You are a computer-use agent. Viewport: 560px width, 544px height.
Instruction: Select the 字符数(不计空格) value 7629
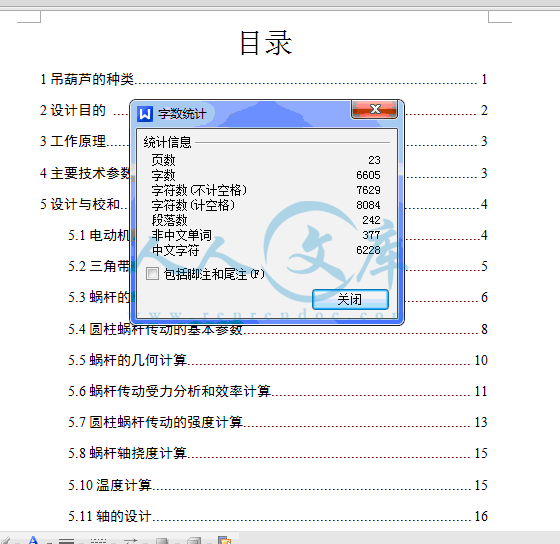point(368,190)
